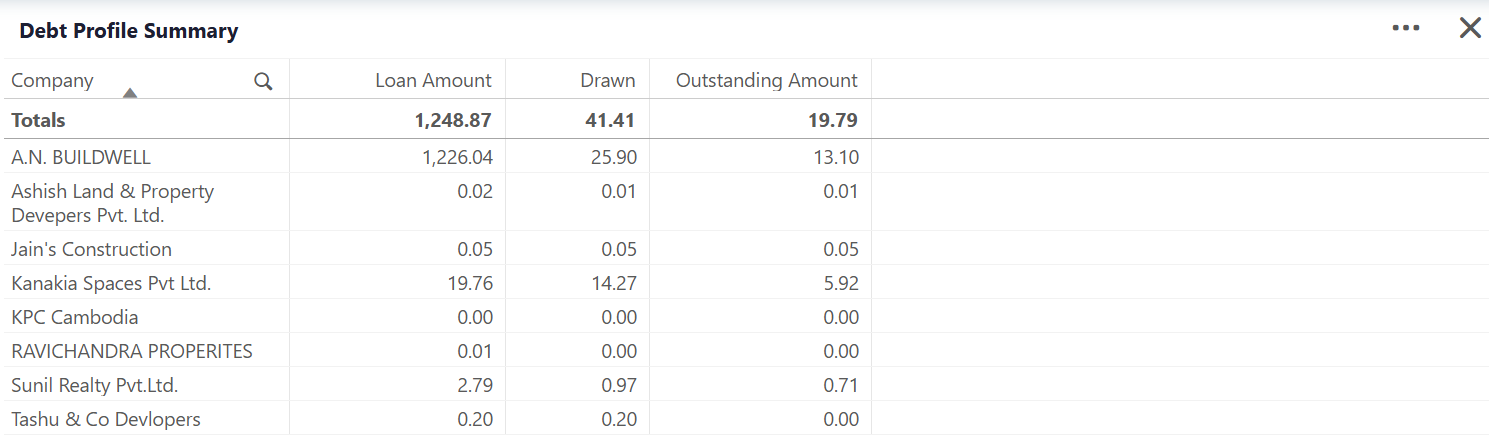Sort by the Company column header
The image size is (1489, 448).
52,80
